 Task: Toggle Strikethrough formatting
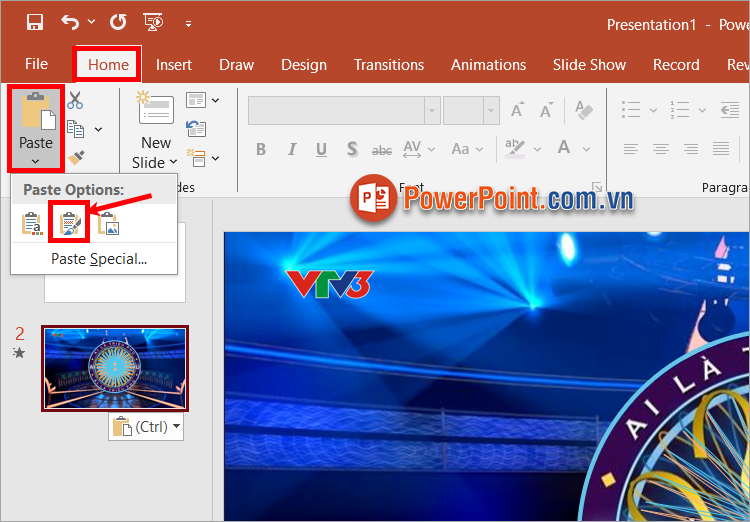[x=382, y=150]
